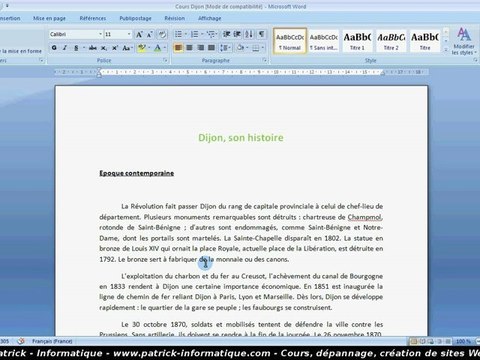Open line spacing options
Image resolution: width=480 pixels, height=360 pixels.
click(x=225, y=48)
